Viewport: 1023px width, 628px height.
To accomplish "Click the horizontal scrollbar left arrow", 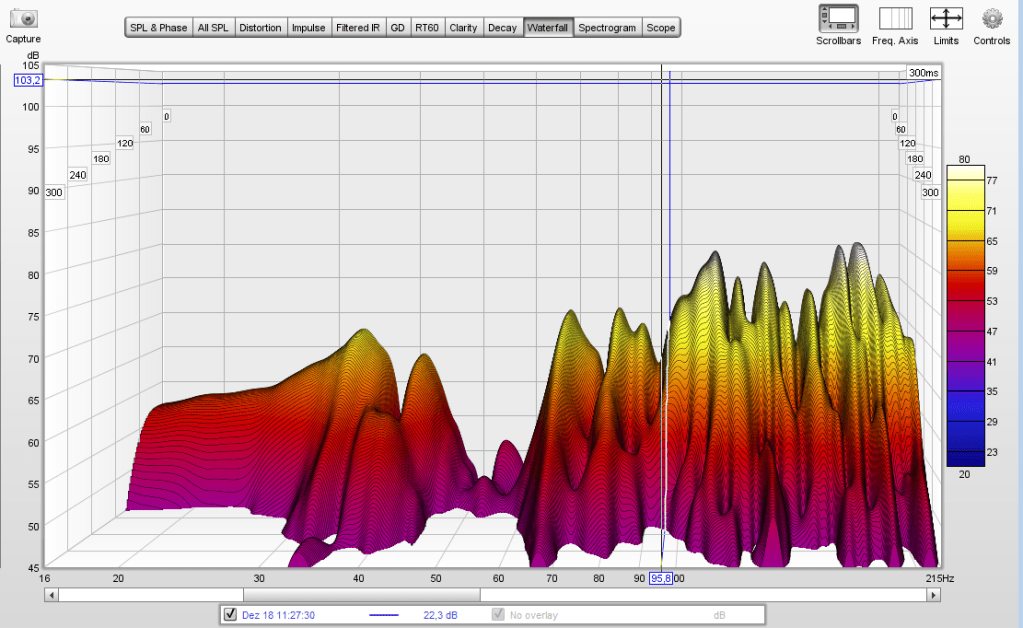I will (x=51, y=595).
